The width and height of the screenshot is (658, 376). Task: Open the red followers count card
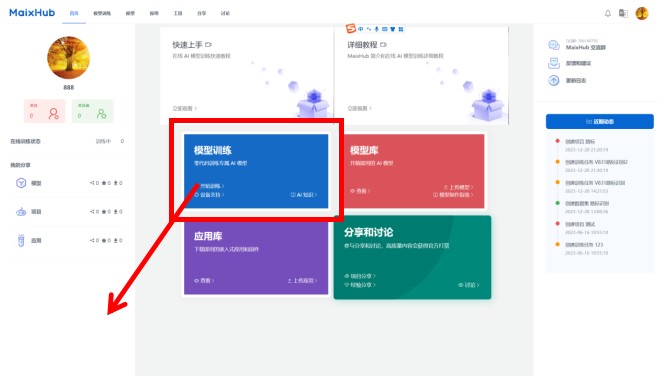(44, 111)
